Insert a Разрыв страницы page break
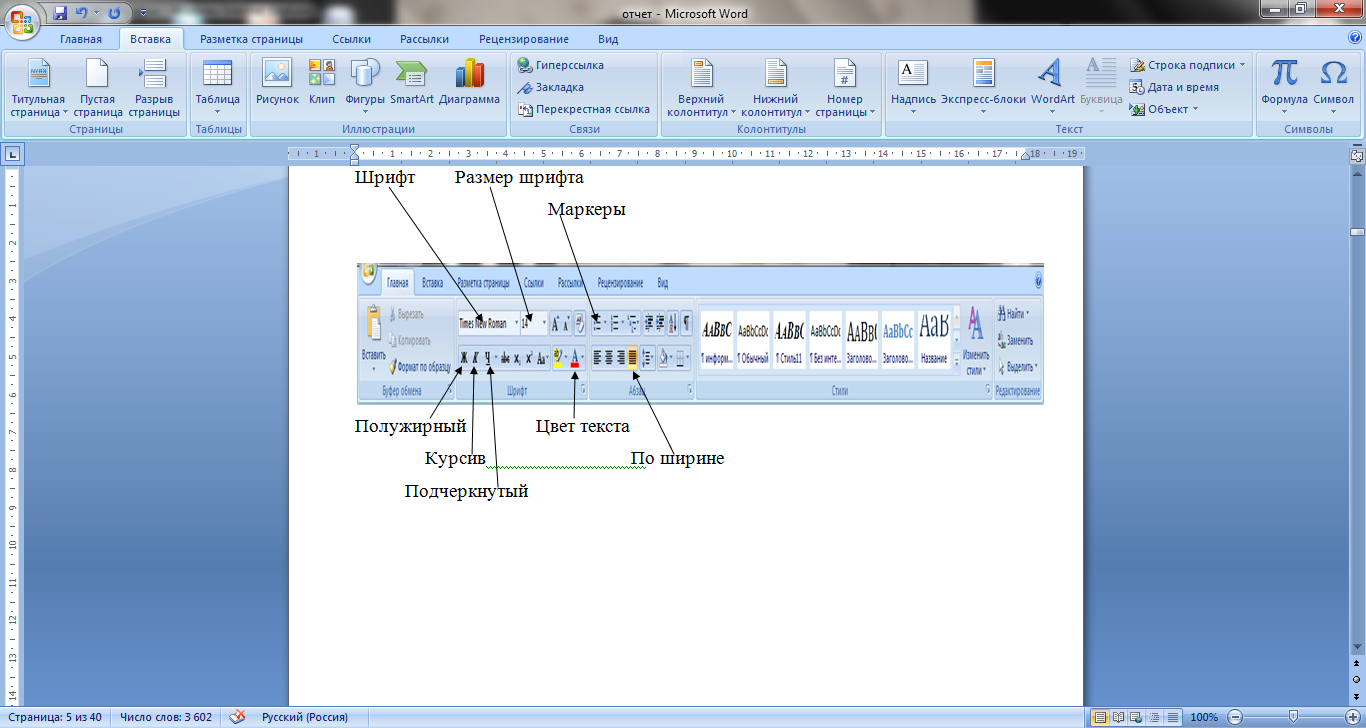Image resolution: width=1366 pixels, height=728 pixels. [154, 88]
